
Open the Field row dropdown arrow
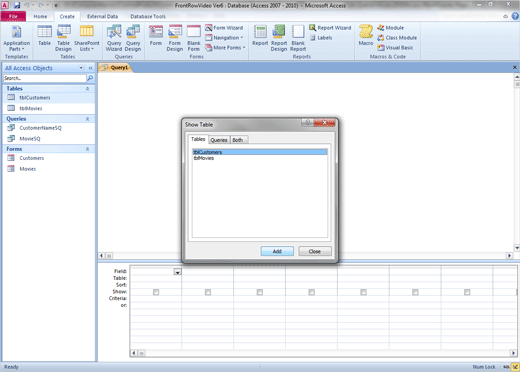pyautogui.click(x=177, y=272)
